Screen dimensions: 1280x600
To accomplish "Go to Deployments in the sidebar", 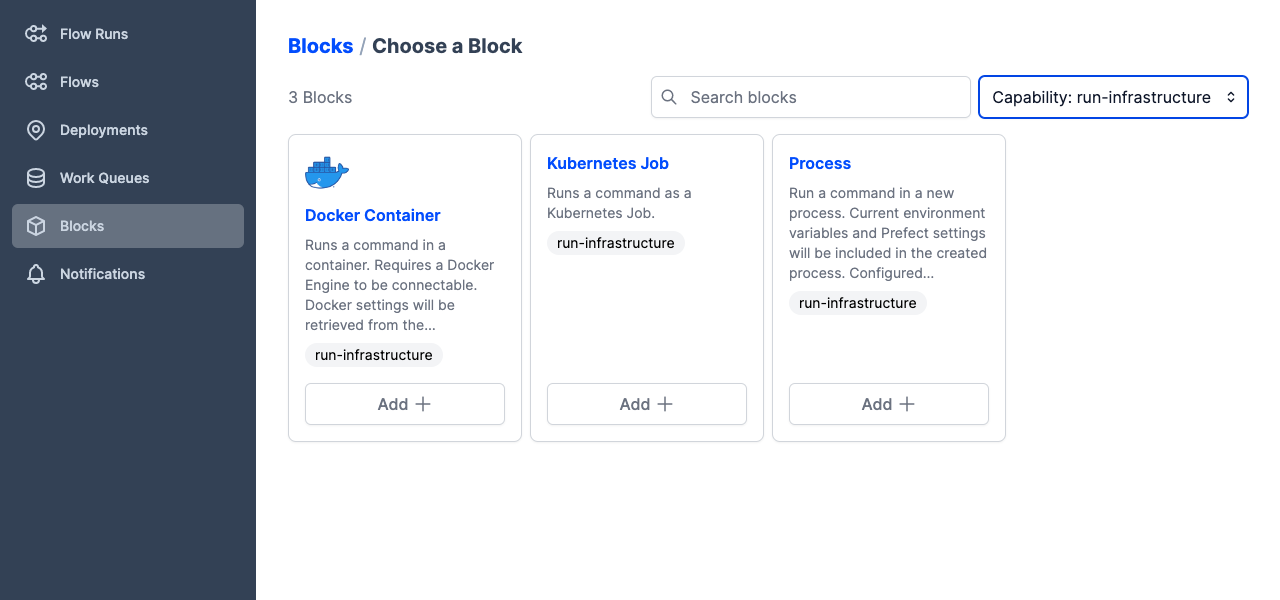I will point(103,130).
